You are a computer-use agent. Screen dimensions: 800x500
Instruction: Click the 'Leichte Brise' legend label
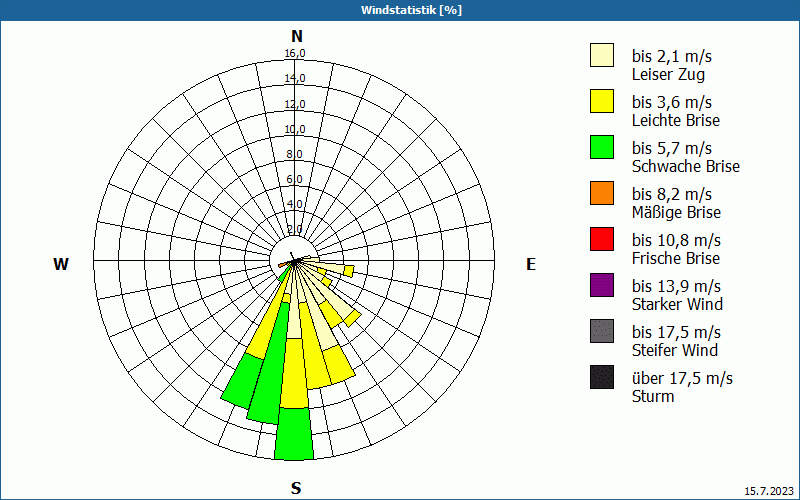[x=676, y=120]
